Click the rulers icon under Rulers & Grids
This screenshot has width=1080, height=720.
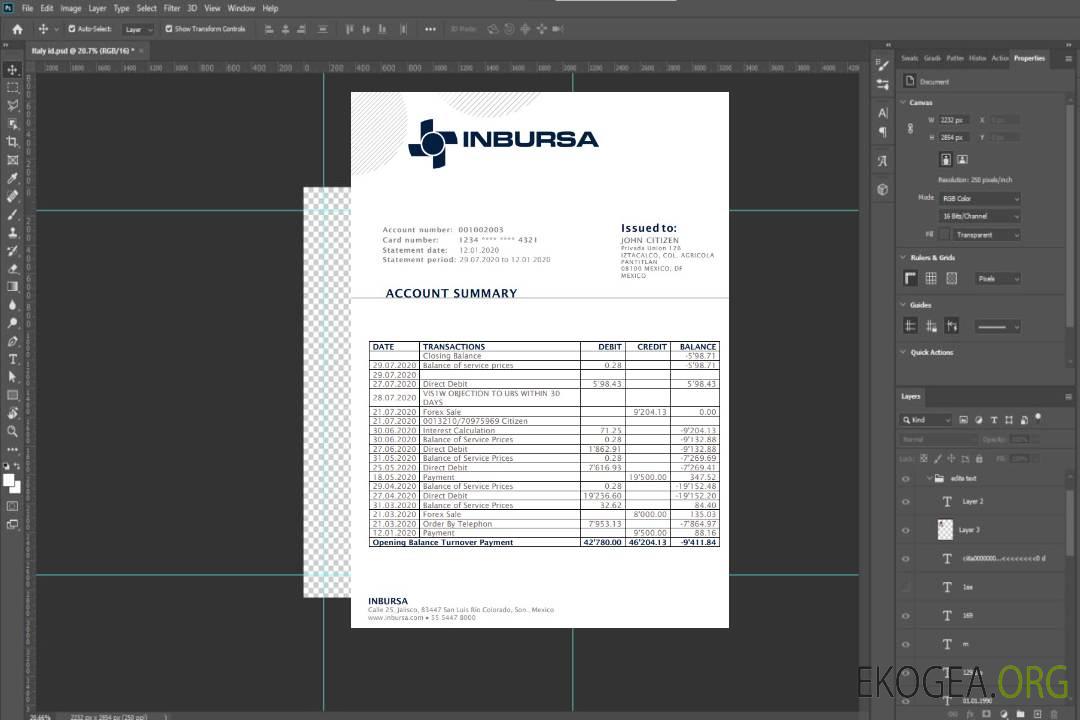pyautogui.click(x=910, y=278)
